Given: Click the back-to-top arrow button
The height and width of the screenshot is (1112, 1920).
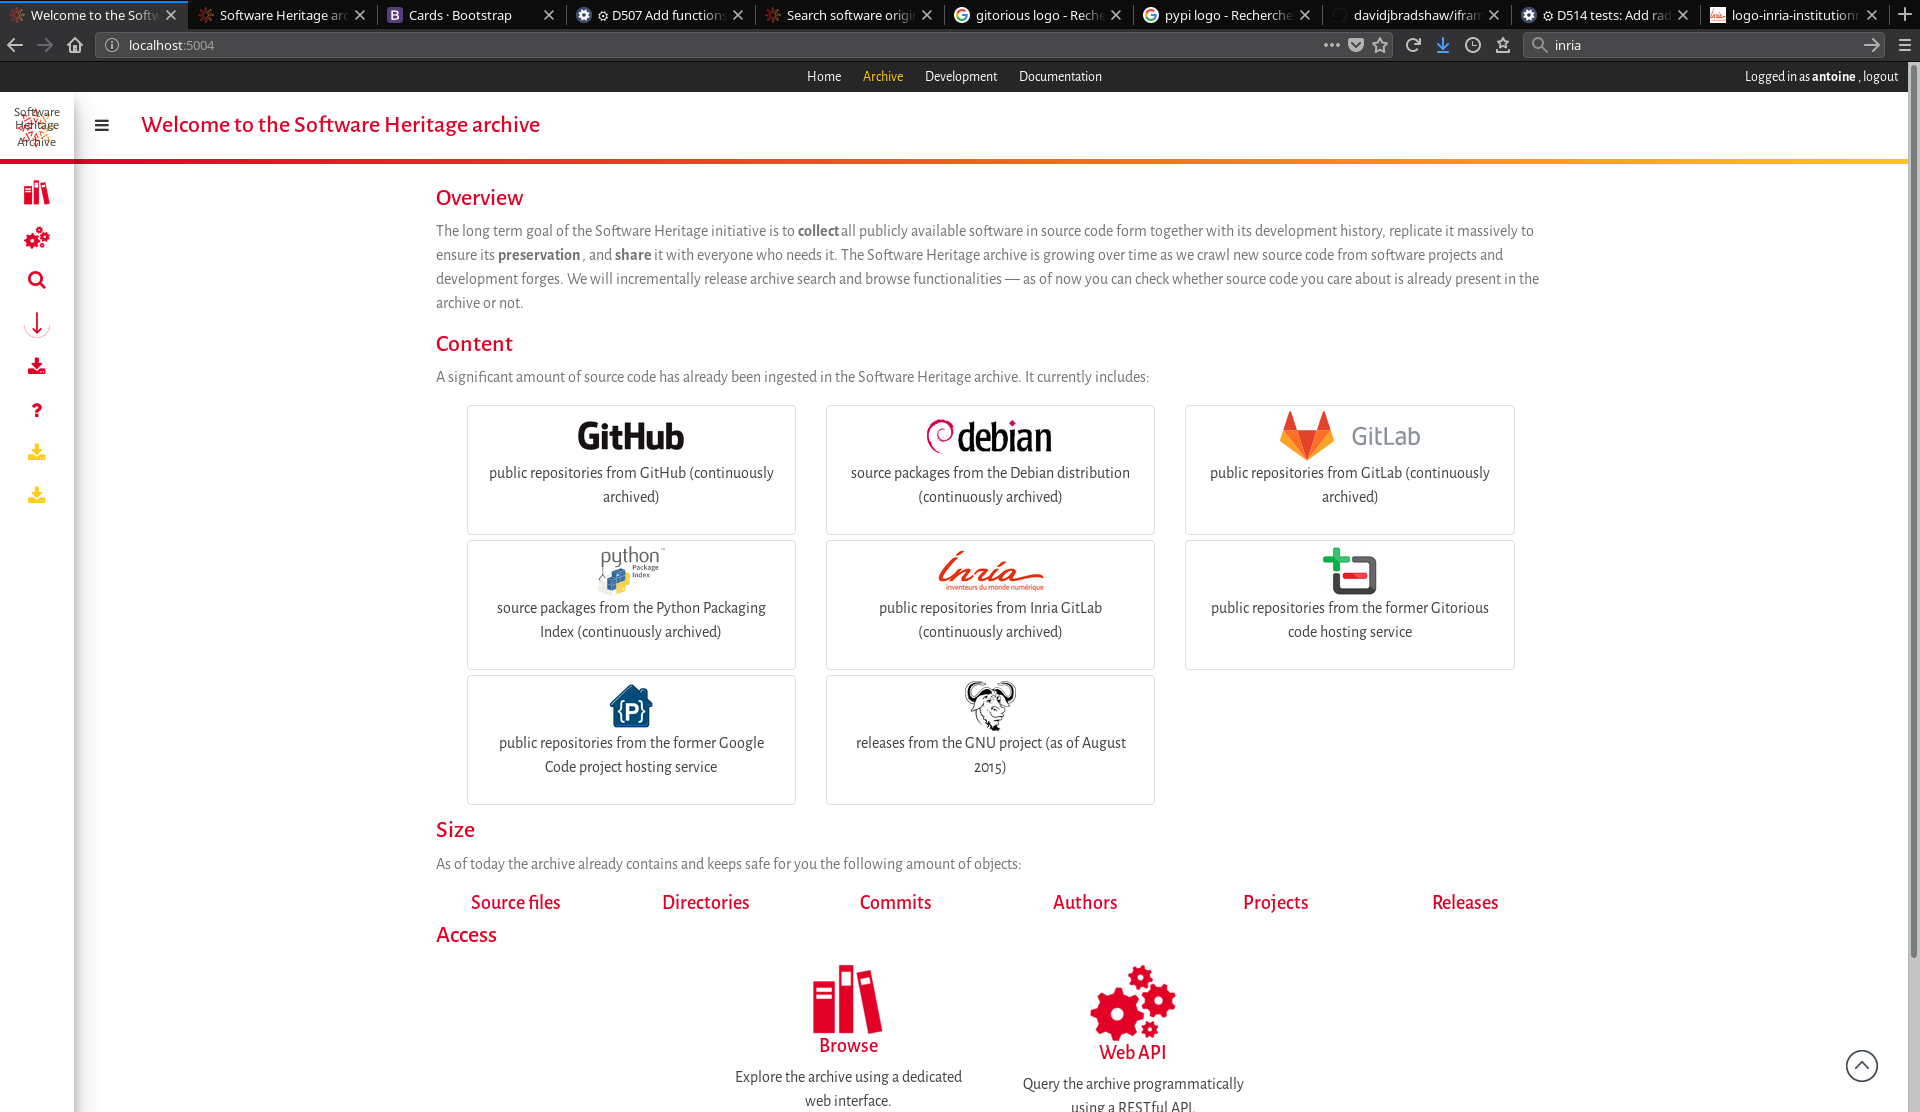Looking at the screenshot, I should pyautogui.click(x=1862, y=1066).
